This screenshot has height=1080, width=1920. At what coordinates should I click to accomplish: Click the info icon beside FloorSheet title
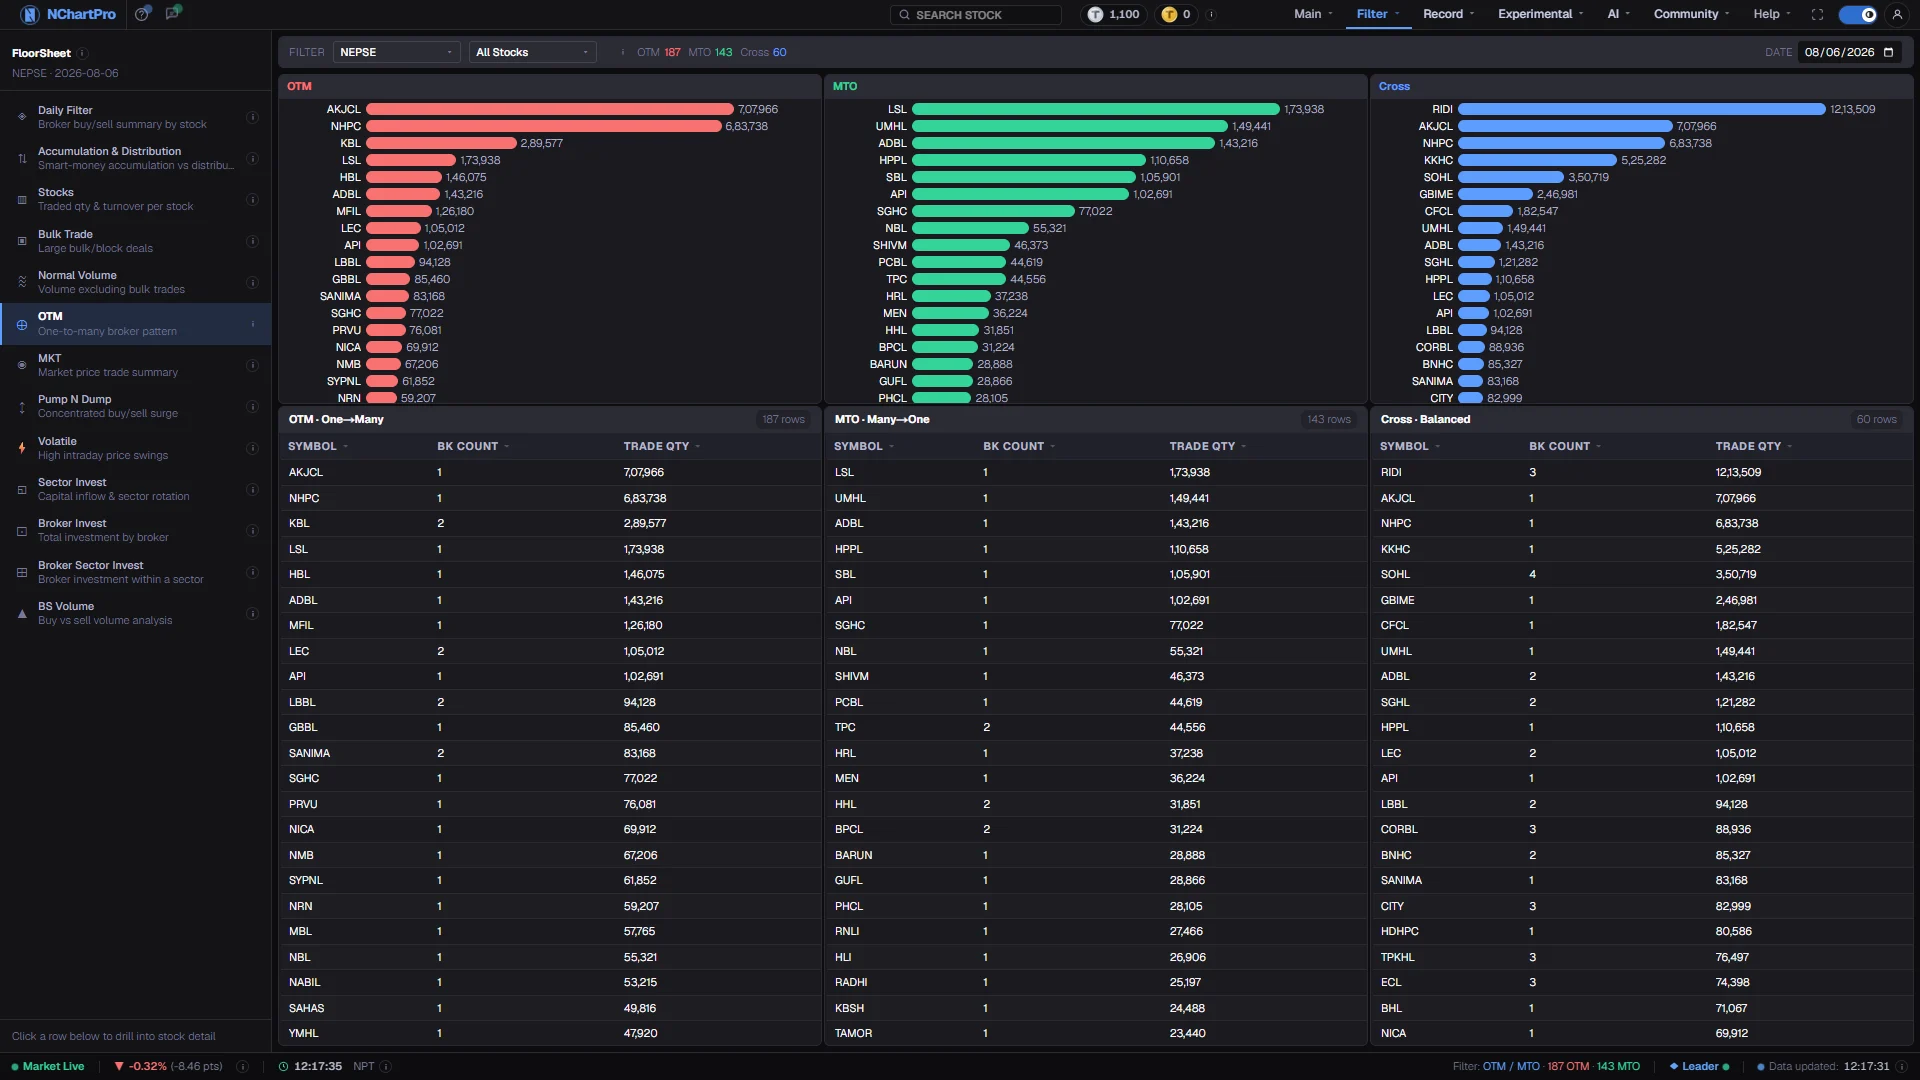coord(83,53)
